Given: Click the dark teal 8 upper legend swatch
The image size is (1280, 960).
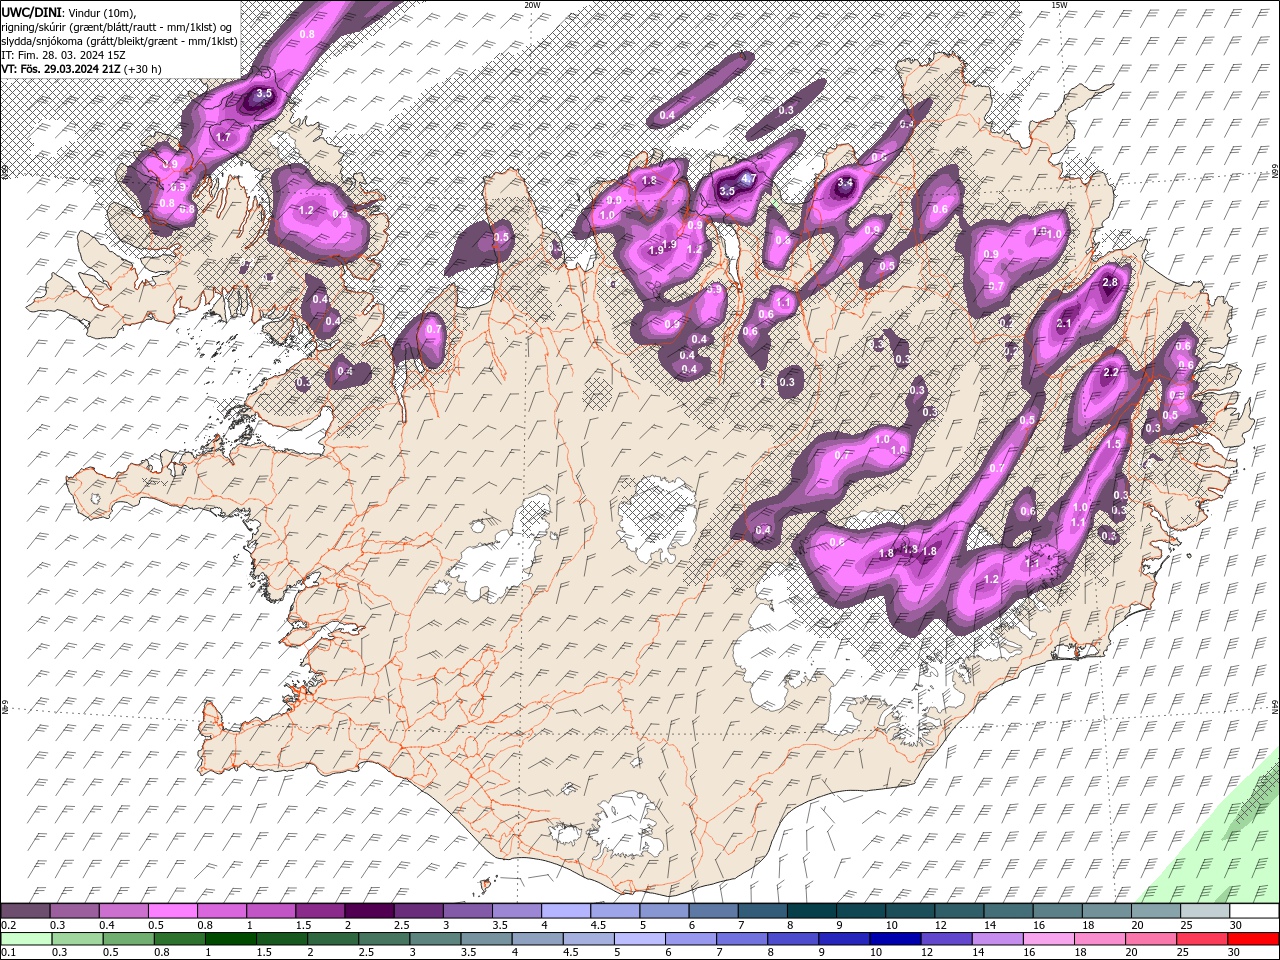Looking at the screenshot, I should tap(811, 911).
